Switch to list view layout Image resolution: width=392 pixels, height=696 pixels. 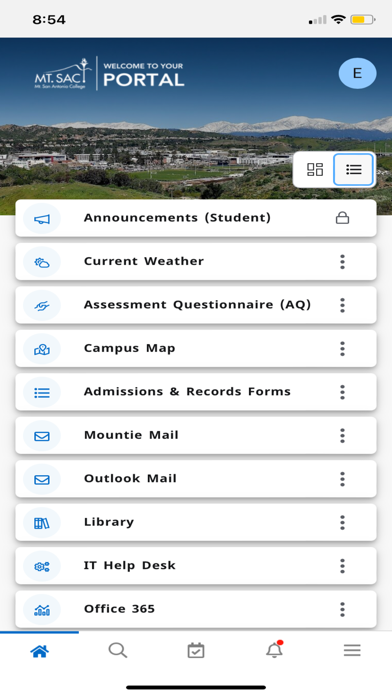[x=353, y=169]
